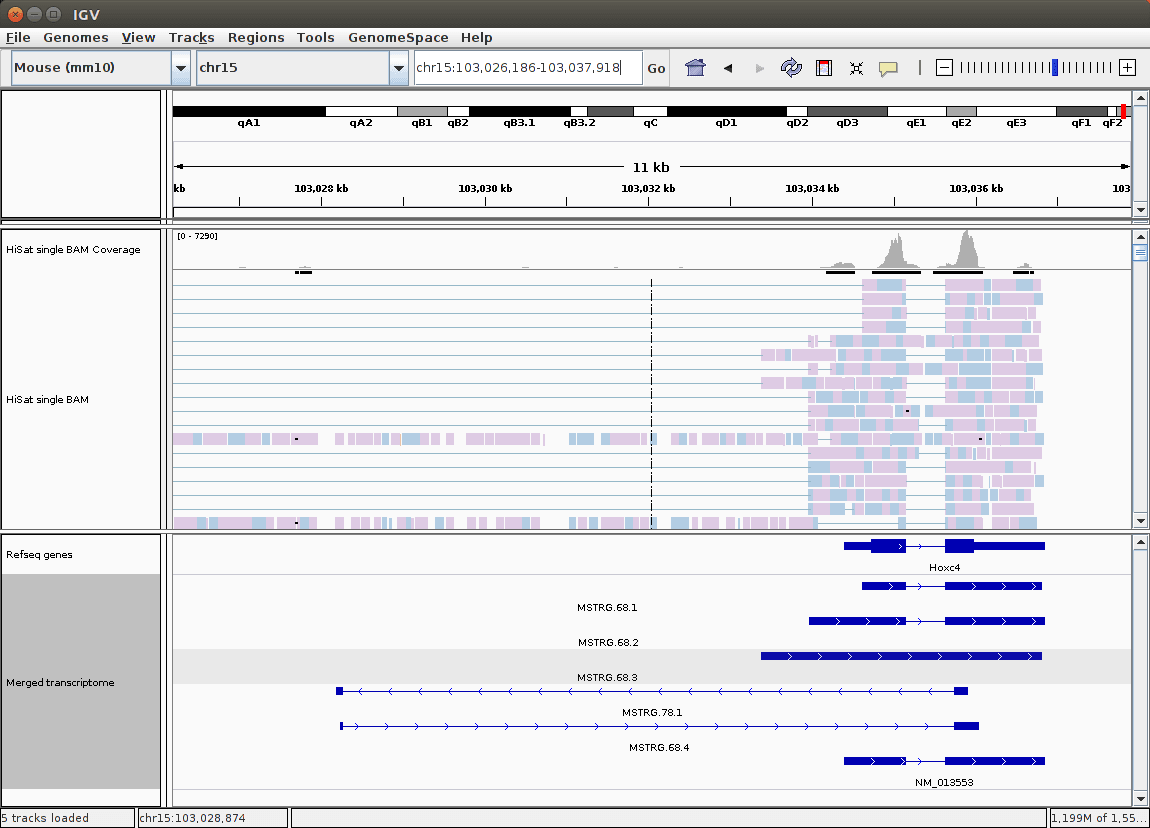Zoom out with the minus icon

coord(944,68)
